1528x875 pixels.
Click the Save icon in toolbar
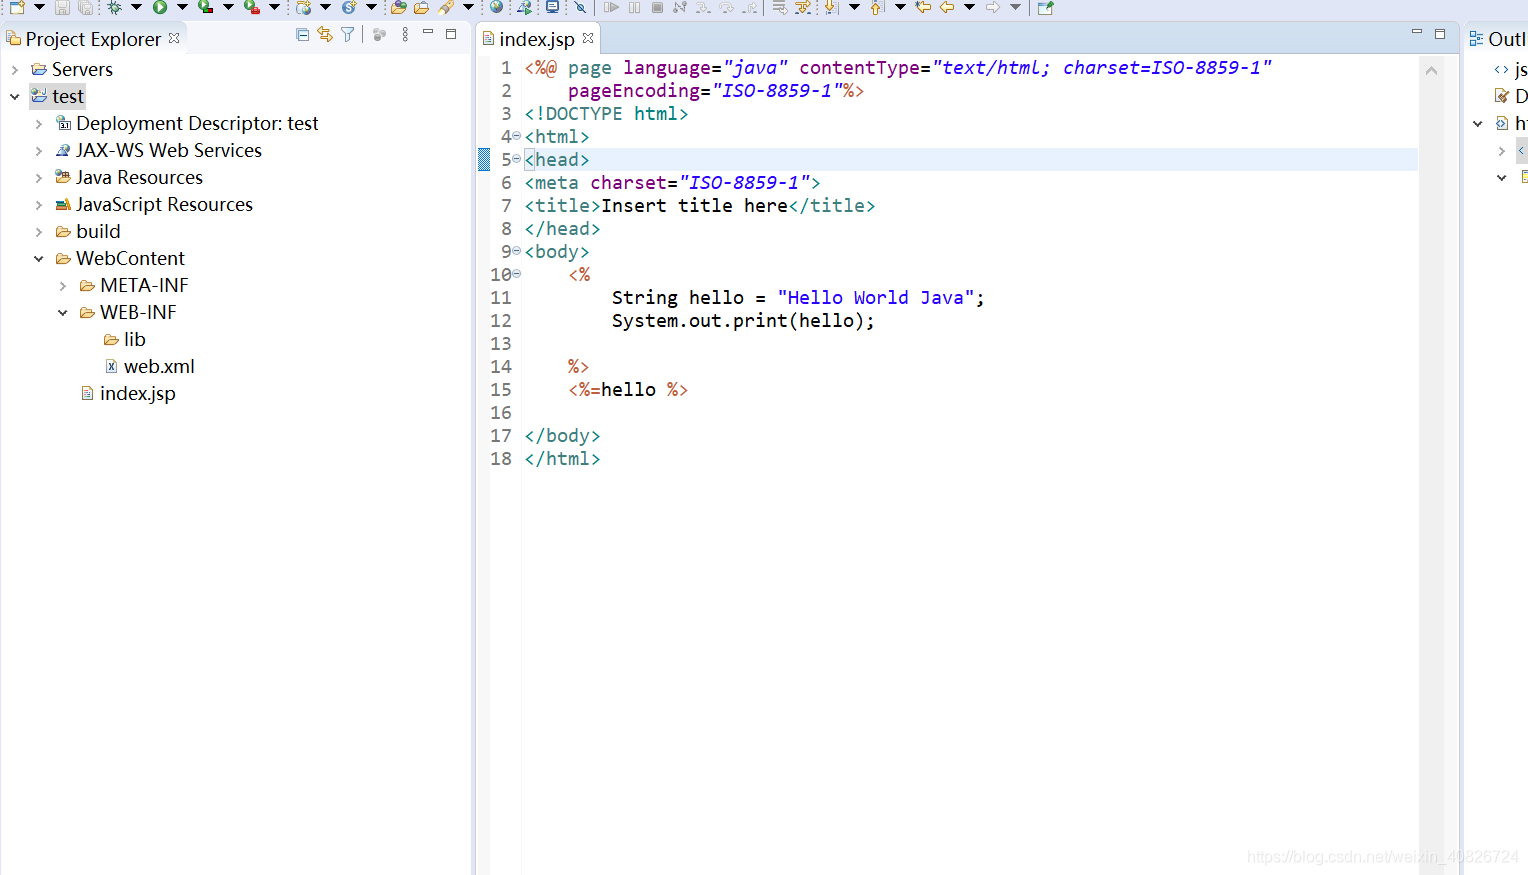point(62,7)
